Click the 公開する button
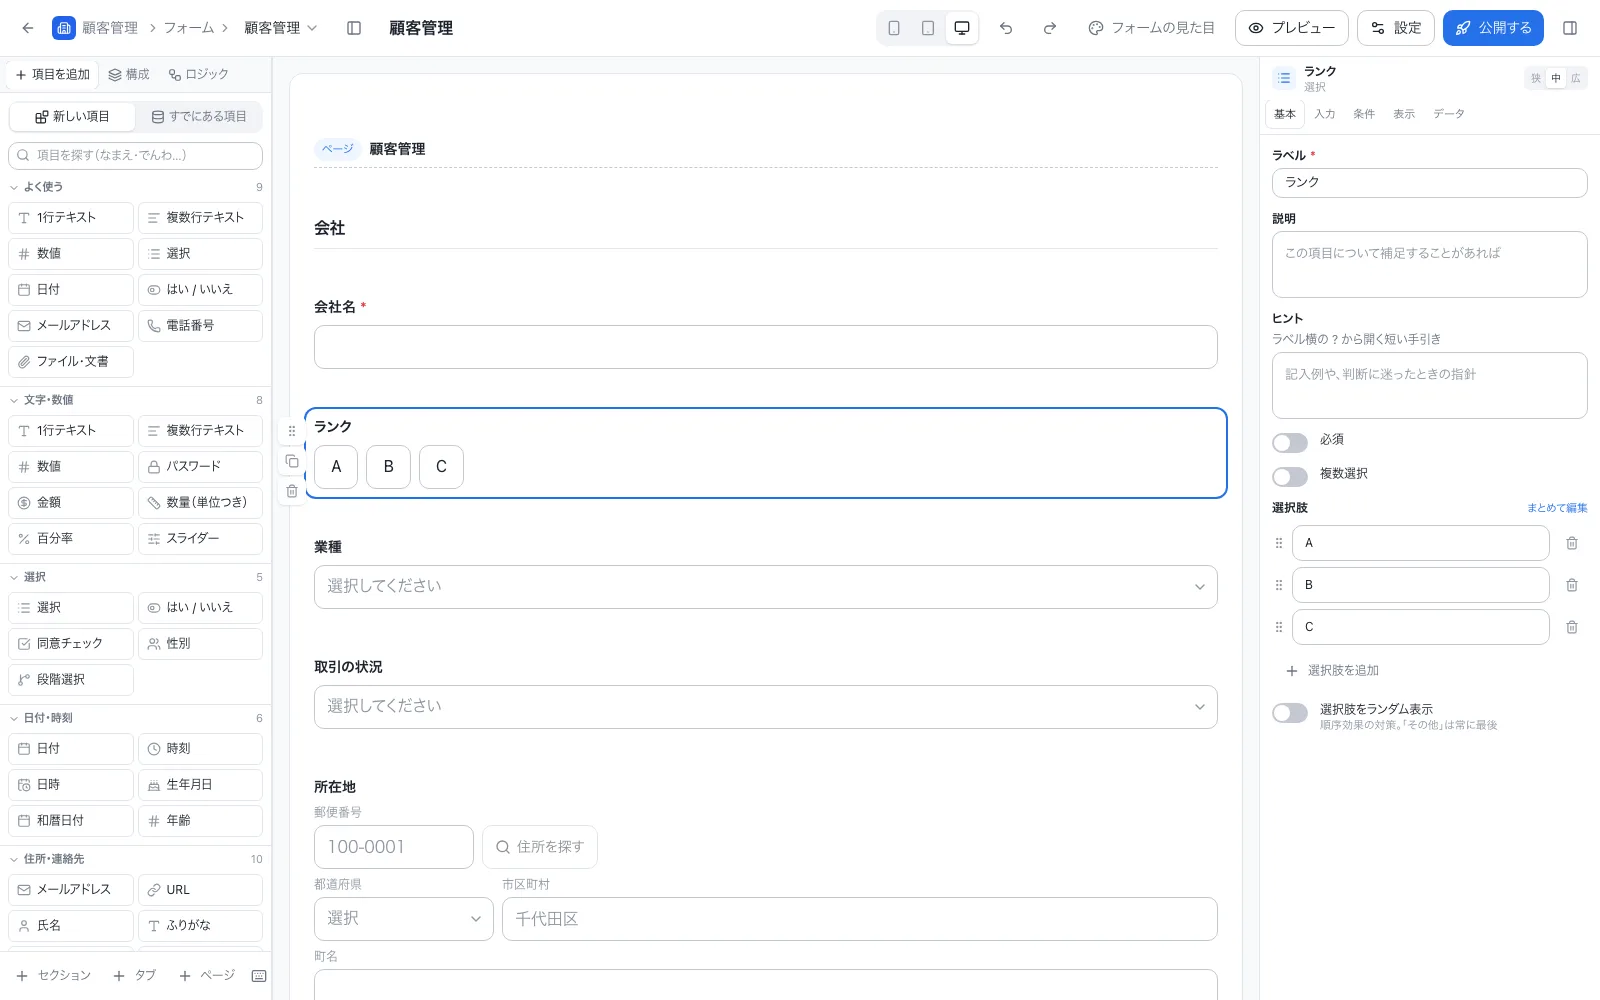Viewport: 1600px width, 1000px height. 1493,28
